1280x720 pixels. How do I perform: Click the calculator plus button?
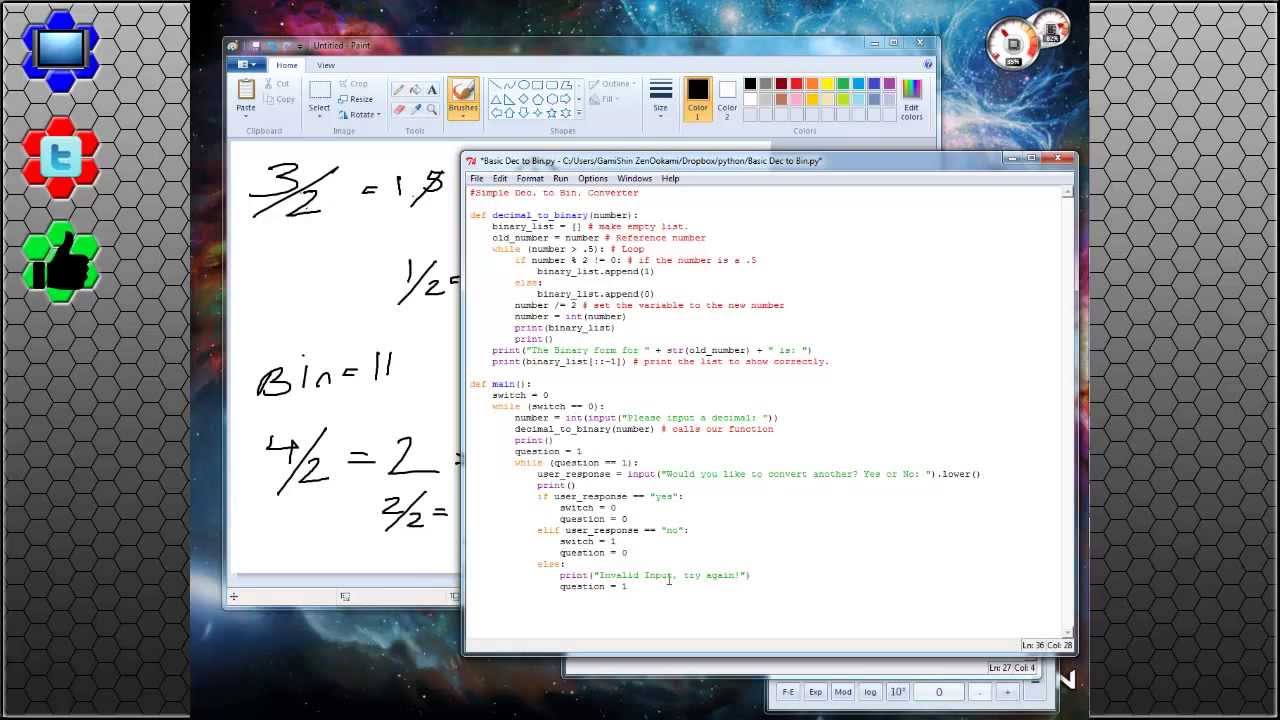point(1007,692)
